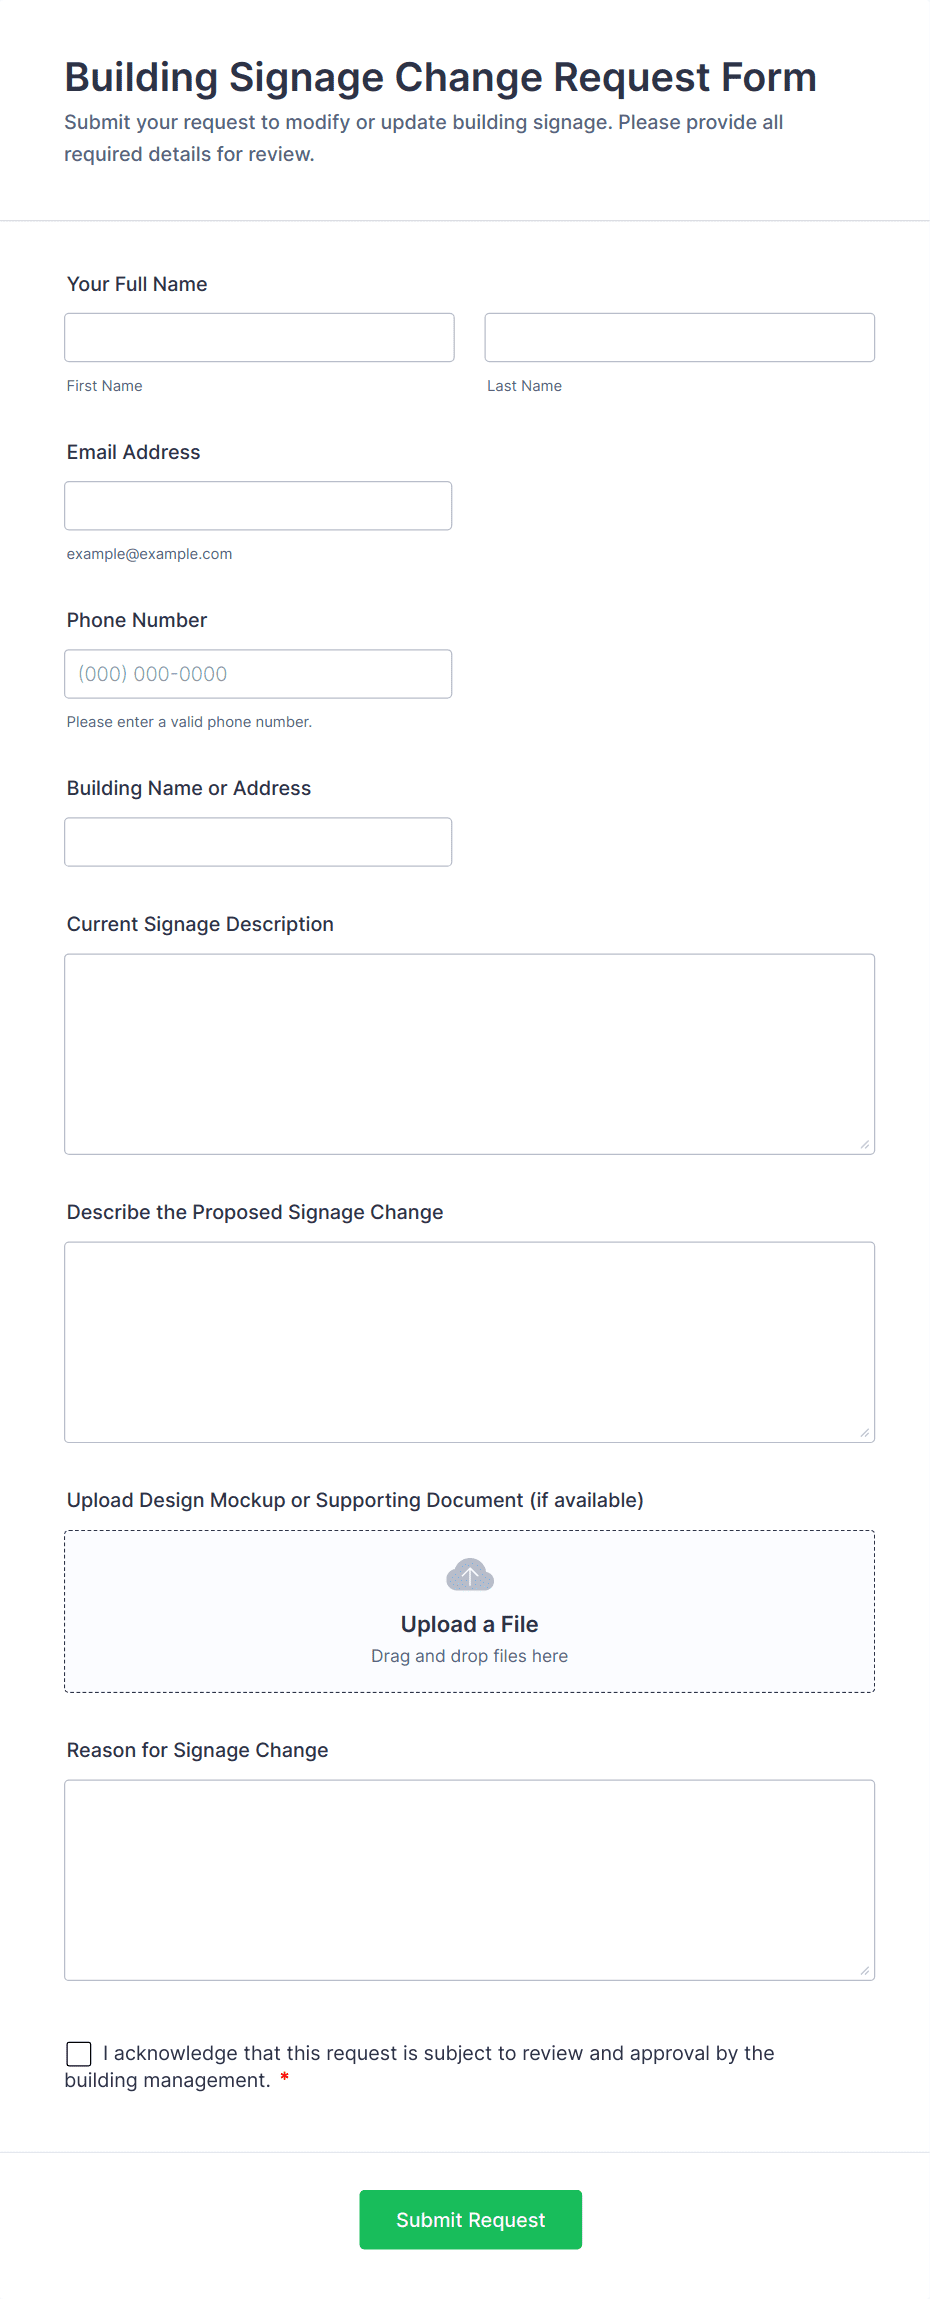Image resolution: width=930 pixels, height=2299 pixels.
Task: Click the acknowledgement statement label text
Action: 438,2054
